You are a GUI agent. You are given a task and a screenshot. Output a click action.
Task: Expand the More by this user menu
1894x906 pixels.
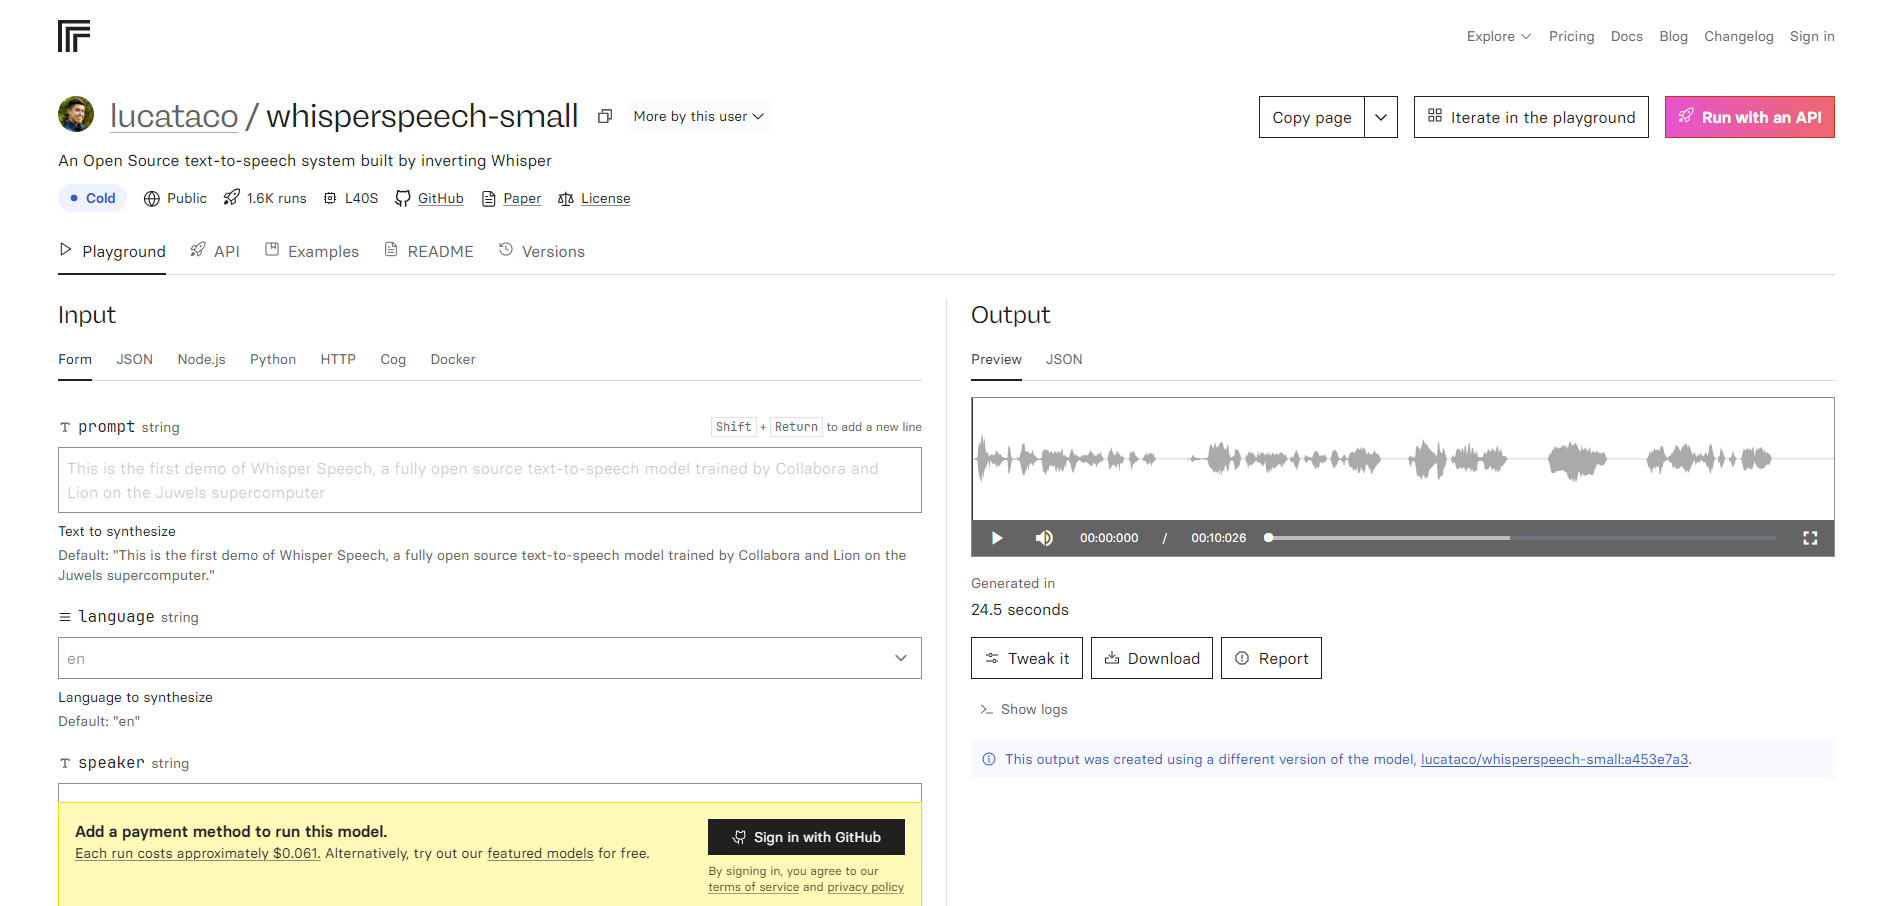pyautogui.click(x=698, y=116)
